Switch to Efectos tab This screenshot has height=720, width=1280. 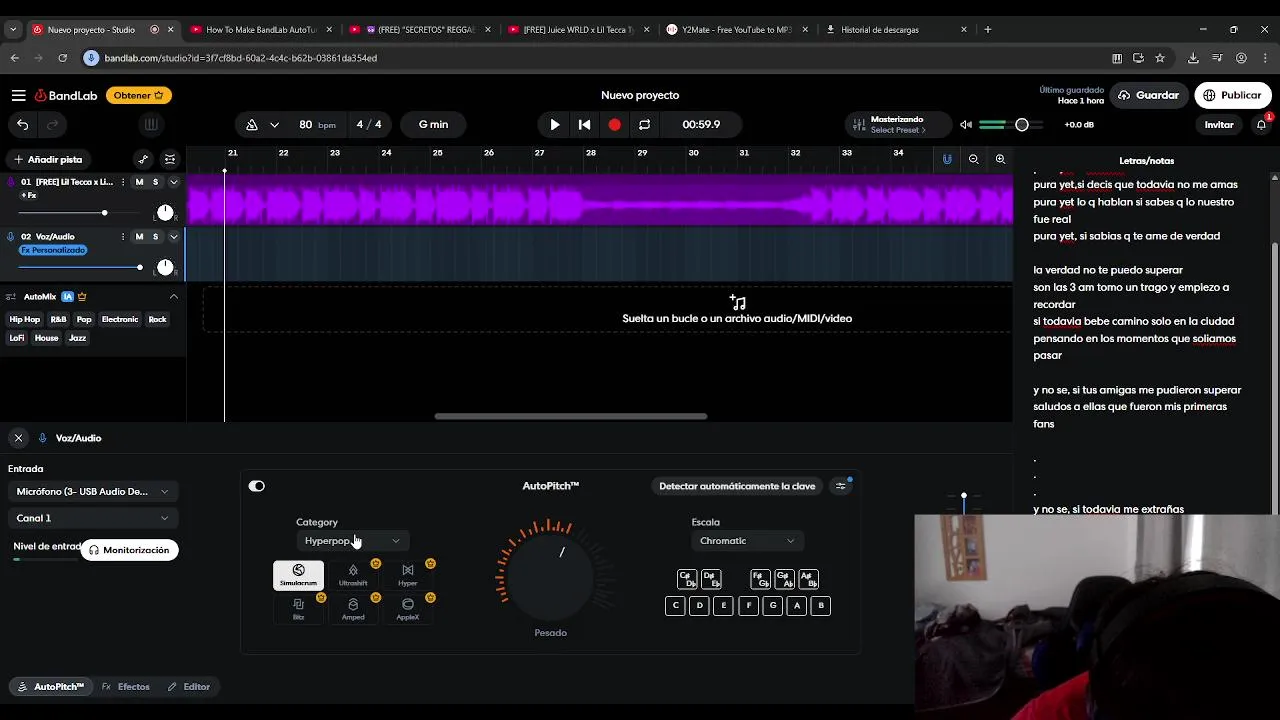tap(126, 687)
